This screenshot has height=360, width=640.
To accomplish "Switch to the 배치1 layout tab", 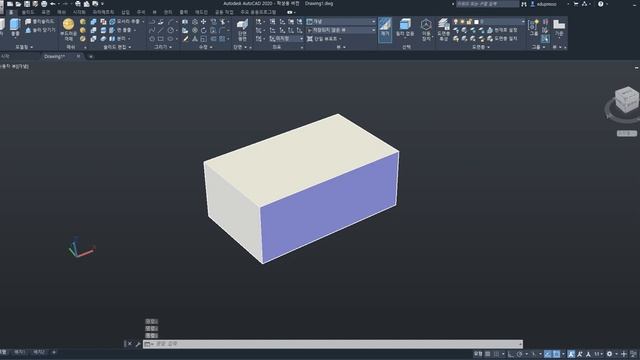I will pos(19,352).
